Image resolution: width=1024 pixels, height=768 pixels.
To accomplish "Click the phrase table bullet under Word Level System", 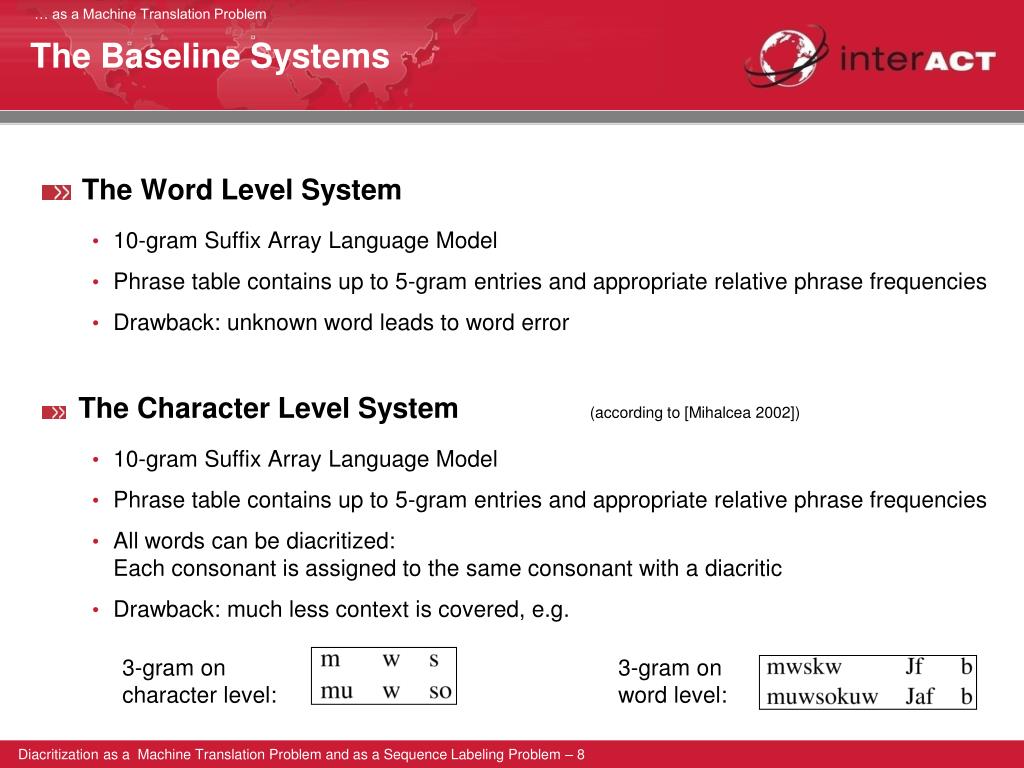I will [x=550, y=281].
